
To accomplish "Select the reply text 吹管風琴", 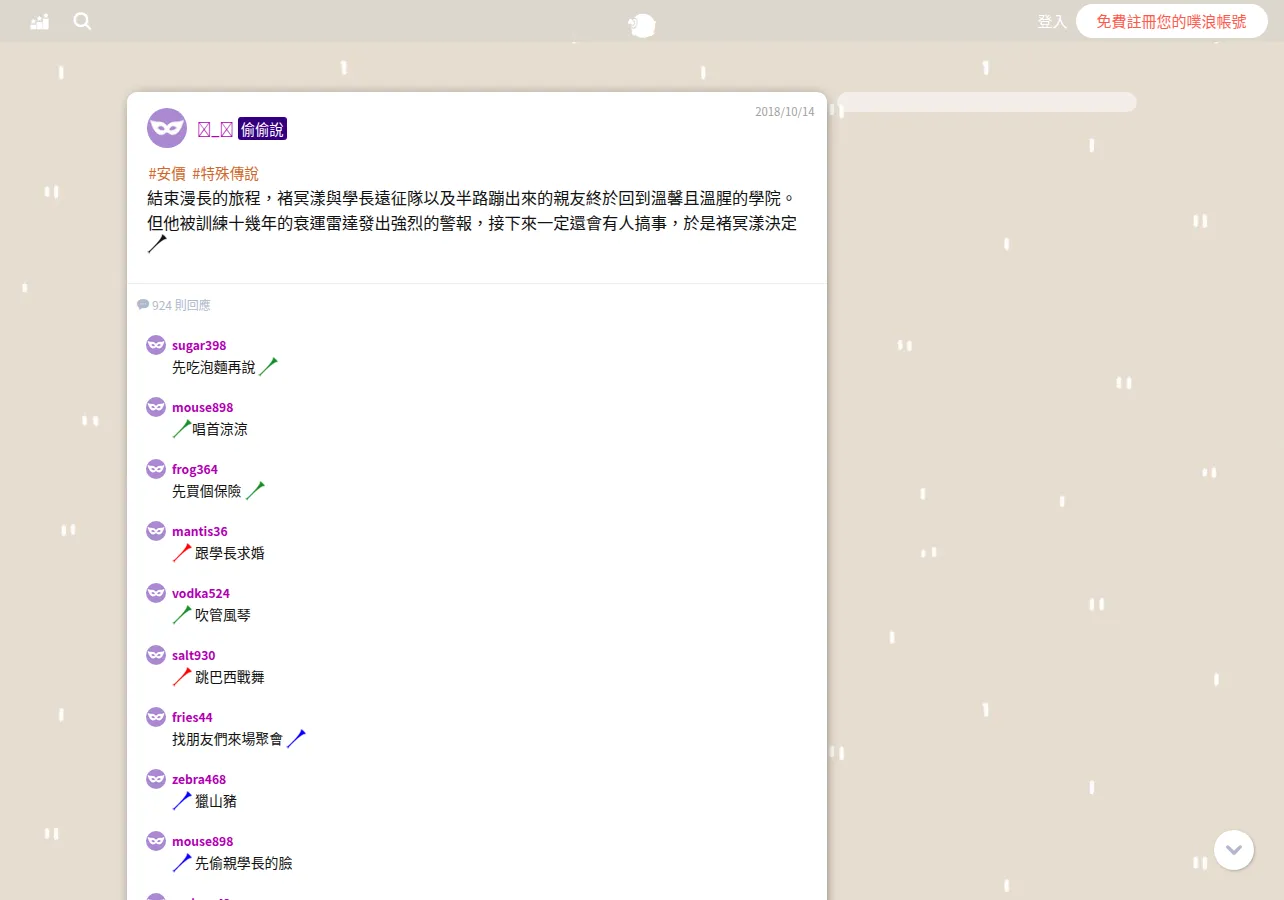I will (x=223, y=616).
